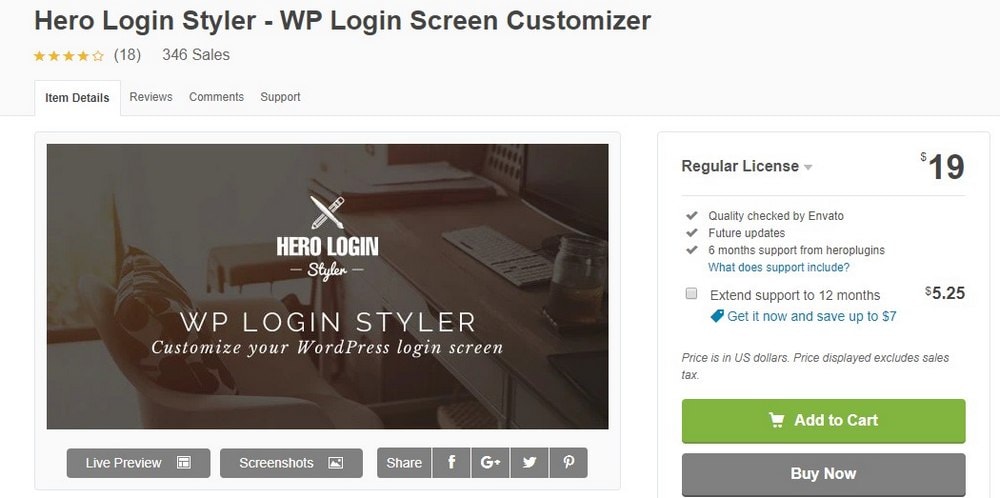This screenshot has height=498, width=1000.
Task: Expand the Regular License dropdown arrow
Action: (808, 167)
